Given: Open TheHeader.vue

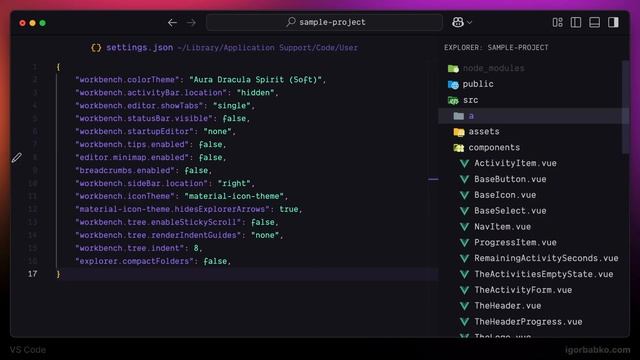Looking at the screenshot, I should tap(507, 306).
